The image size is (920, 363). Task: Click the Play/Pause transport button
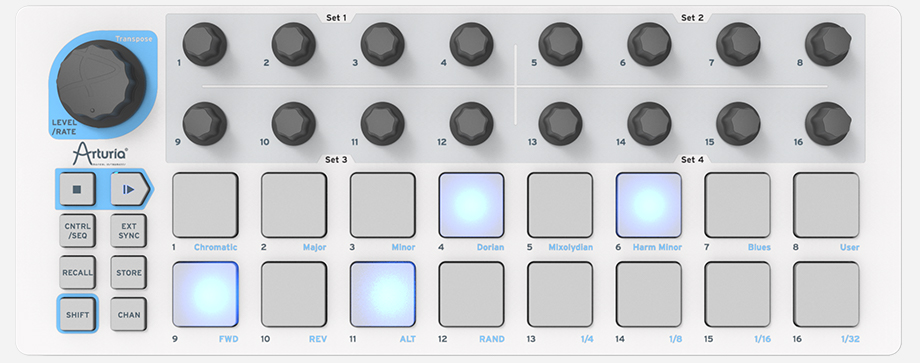[129, 189]
